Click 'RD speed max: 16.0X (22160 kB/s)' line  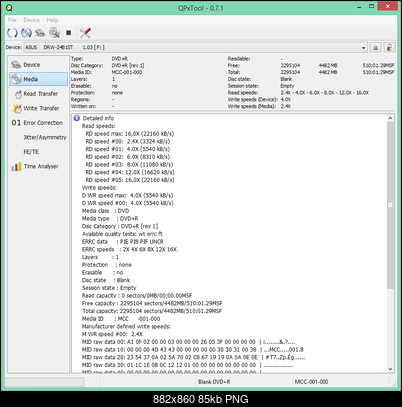(x=130, y=134)
